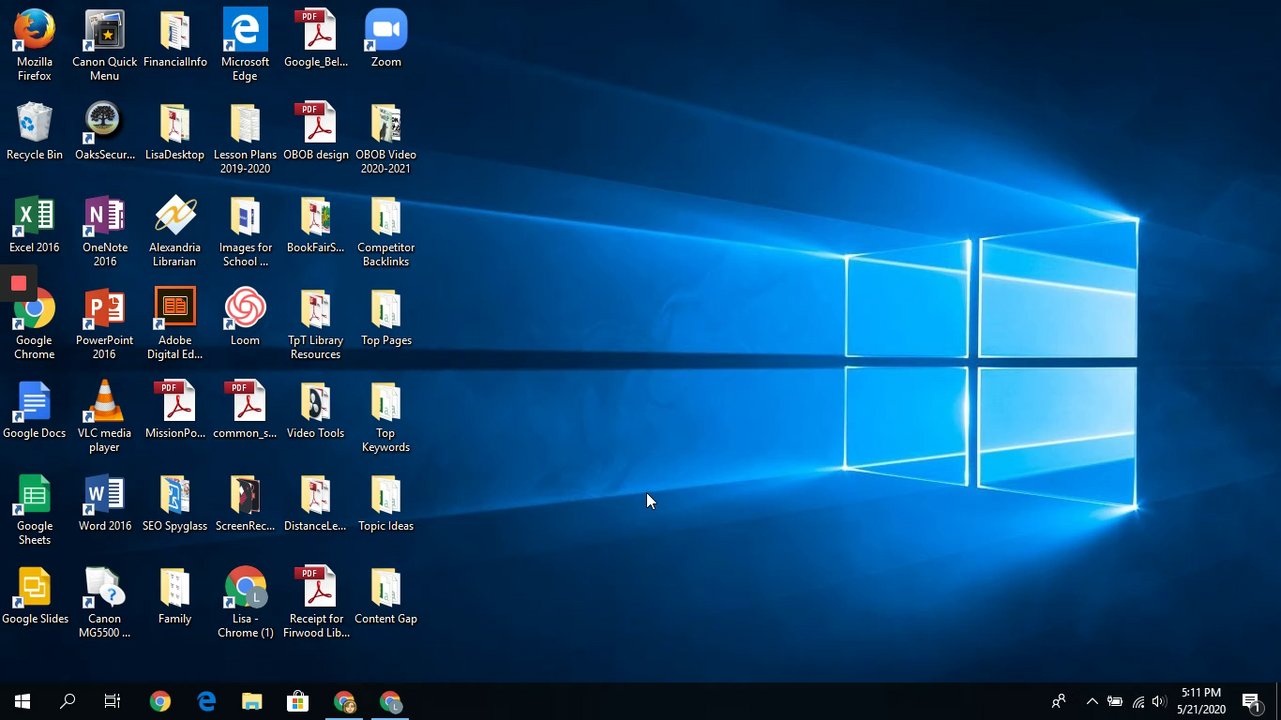This screenshot has width=1281, height=720.
Task: Switch to Chrome window with avatar photo badge
Action: (x=344, y=701)
